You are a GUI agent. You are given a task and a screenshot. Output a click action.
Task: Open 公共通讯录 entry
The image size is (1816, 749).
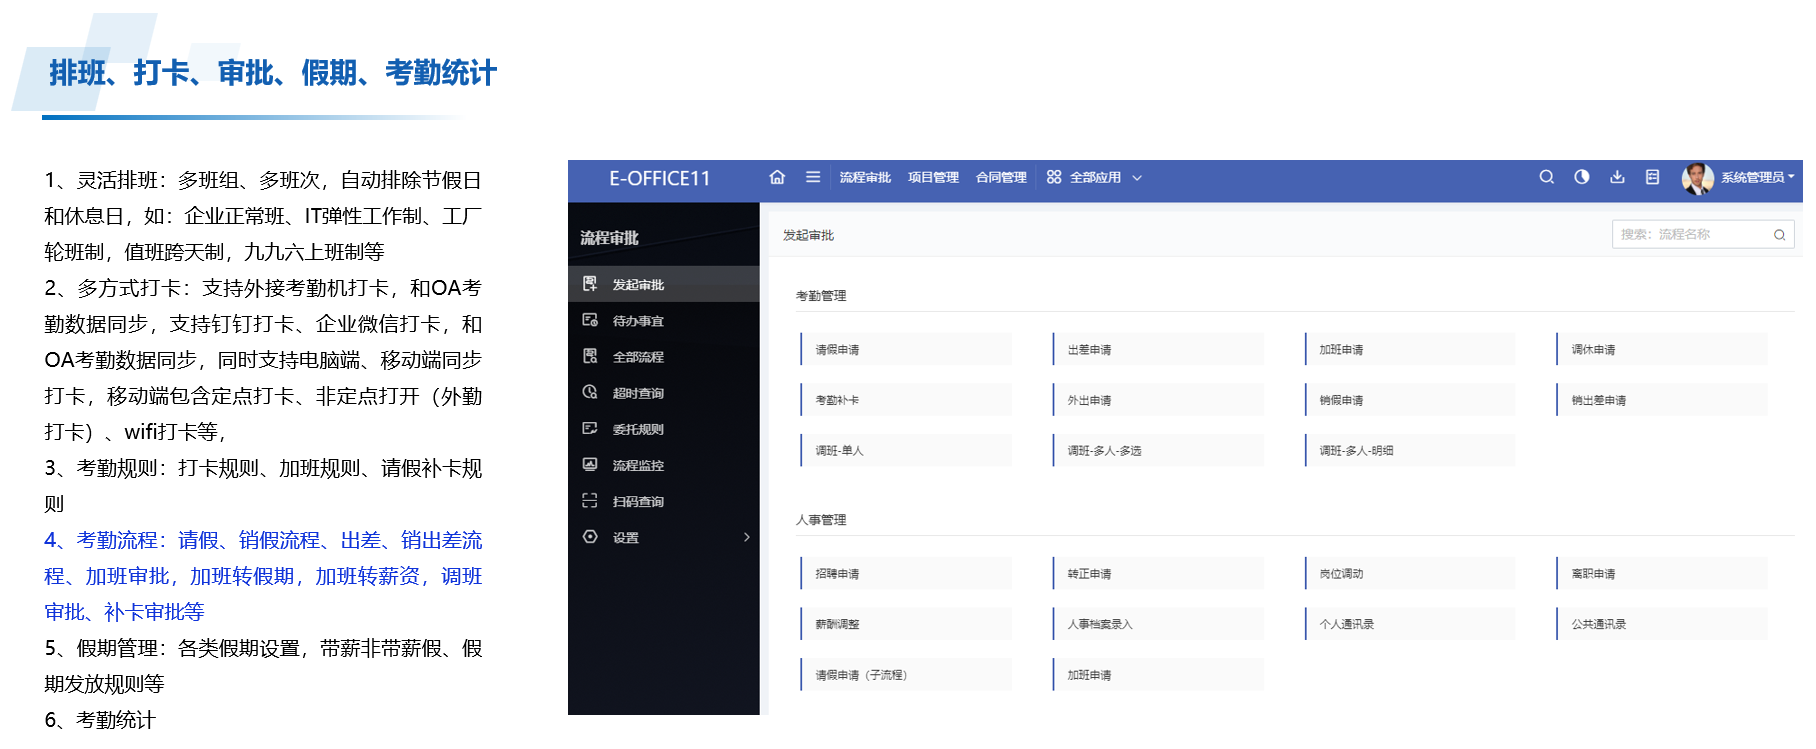pos(1662,623)
